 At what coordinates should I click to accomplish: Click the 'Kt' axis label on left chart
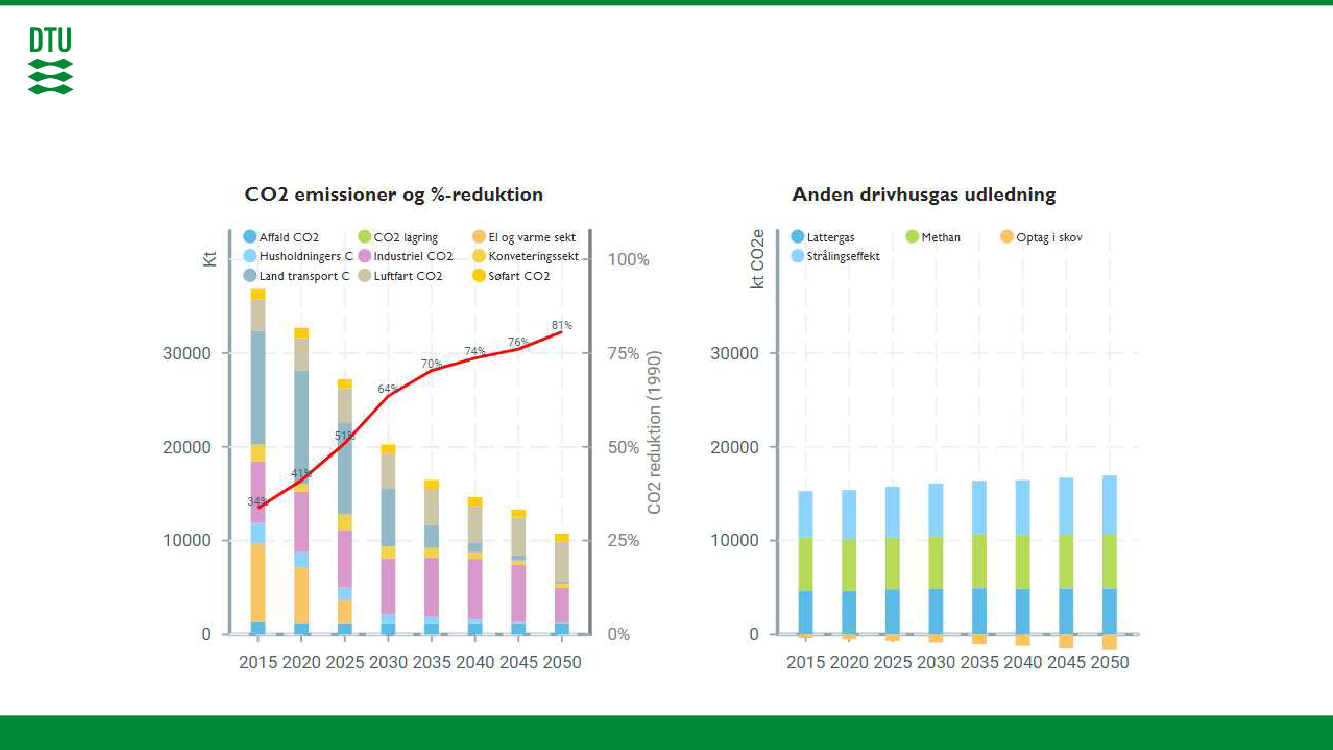click(211, 259)
